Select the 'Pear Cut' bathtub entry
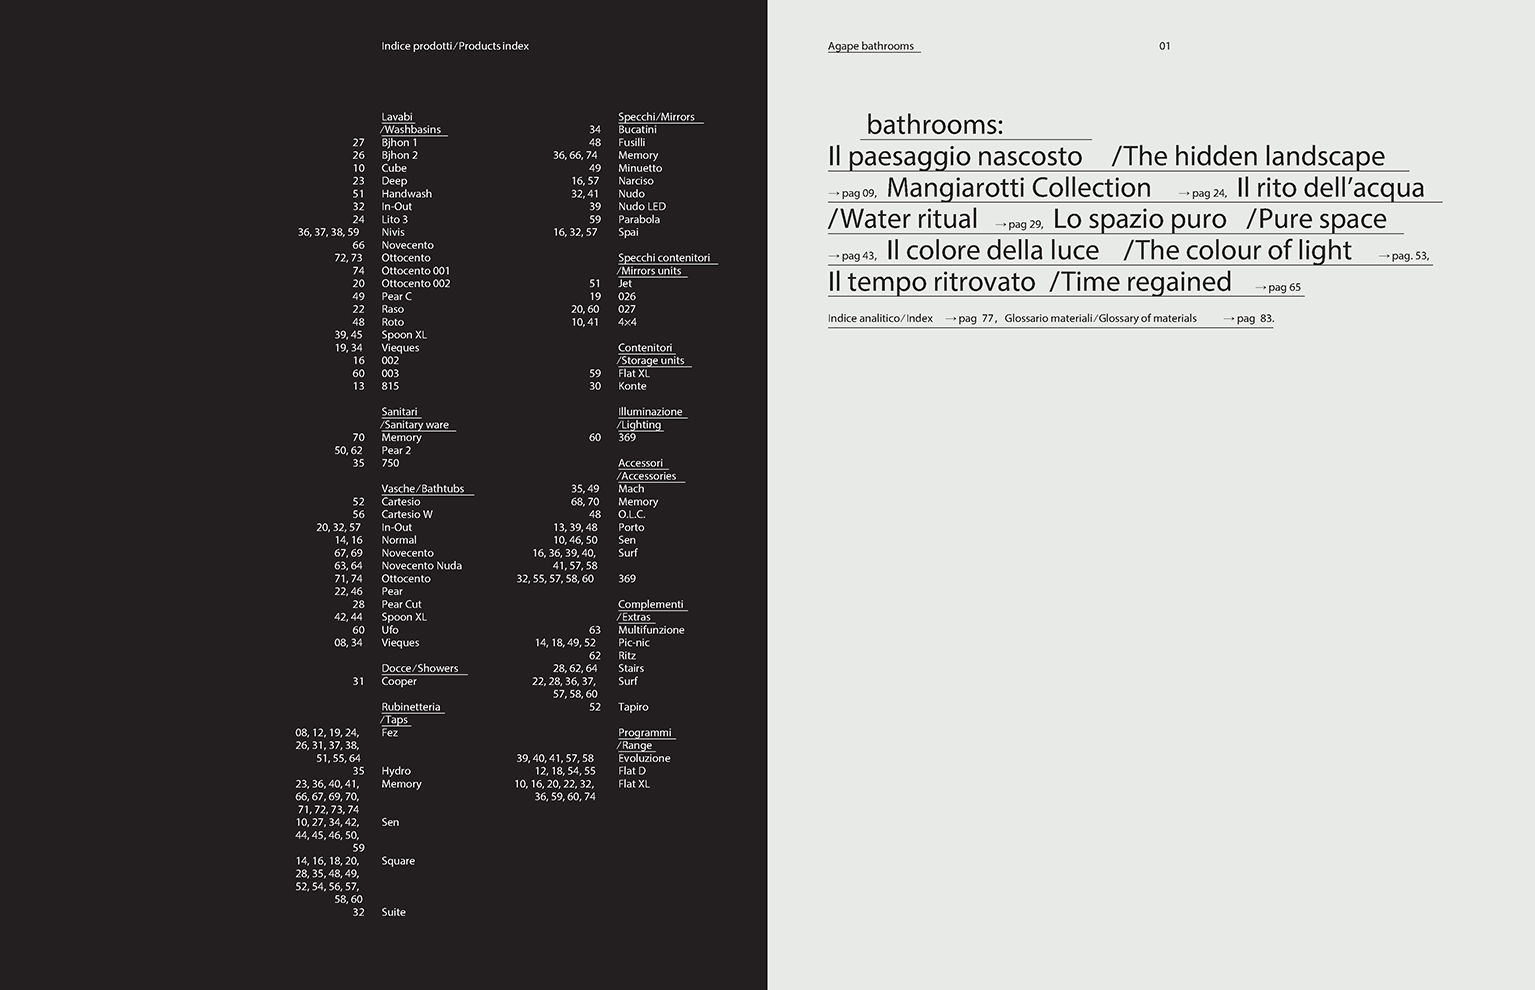Viewport: 1535px width, 990px height. tap(401, 605)
